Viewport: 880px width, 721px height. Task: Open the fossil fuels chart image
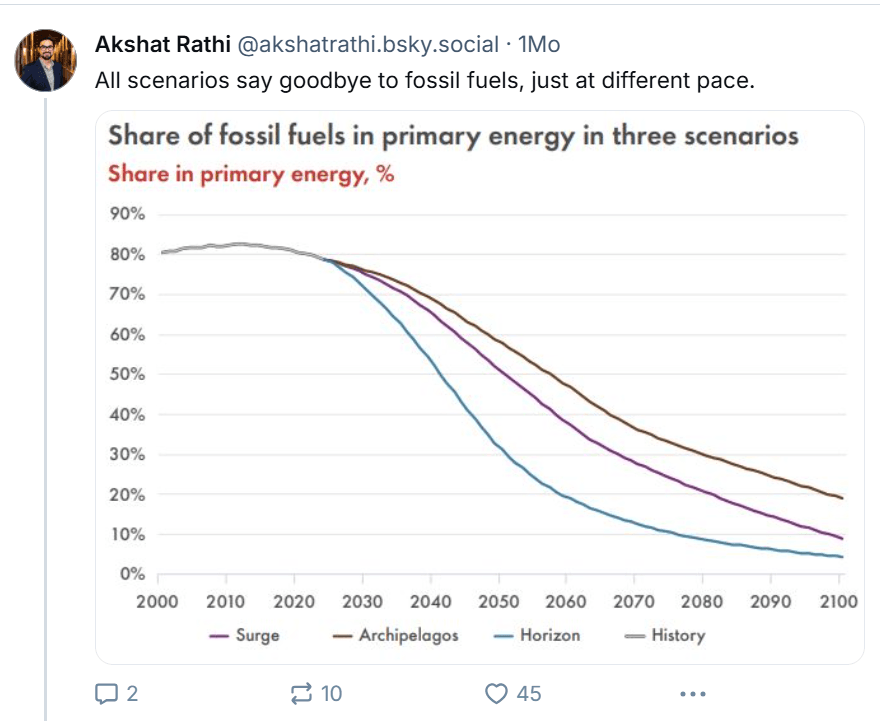(480, 420)
